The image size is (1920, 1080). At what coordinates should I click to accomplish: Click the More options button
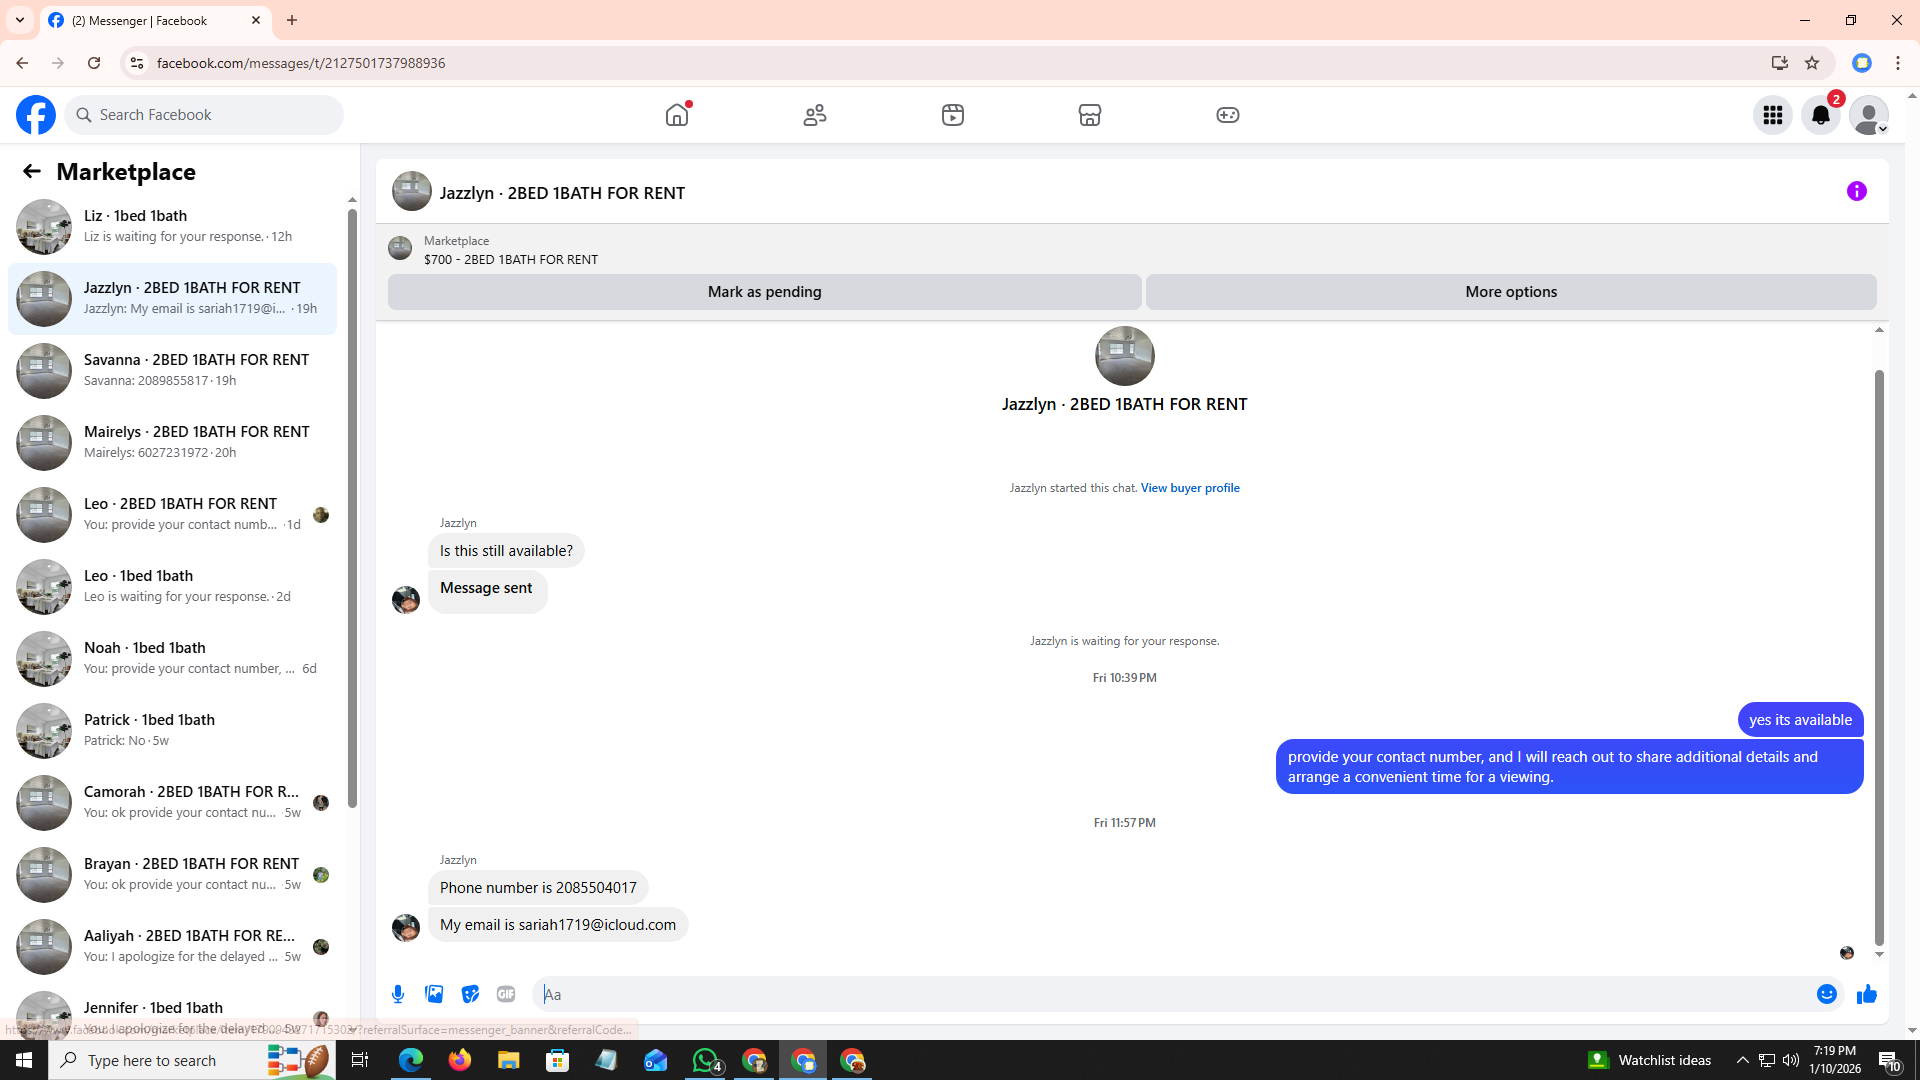(x=1510, y=292)
